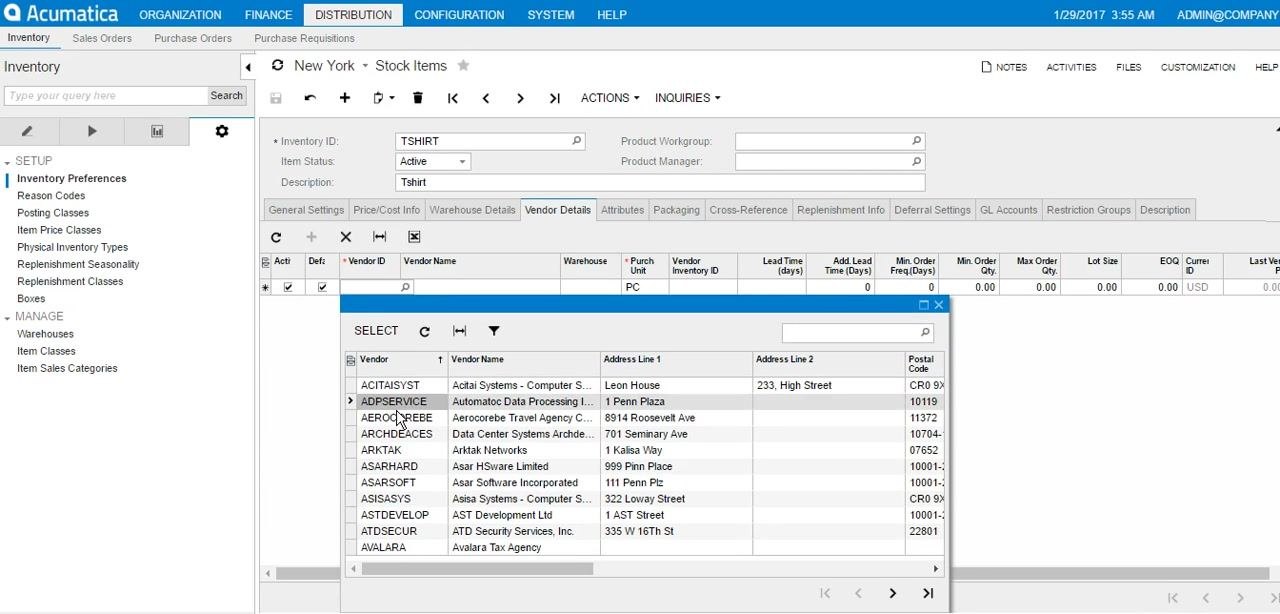Click the Undo arrow icon in the toolbar
This screenshot has width=1280, height=614.
tap(310, 98)
